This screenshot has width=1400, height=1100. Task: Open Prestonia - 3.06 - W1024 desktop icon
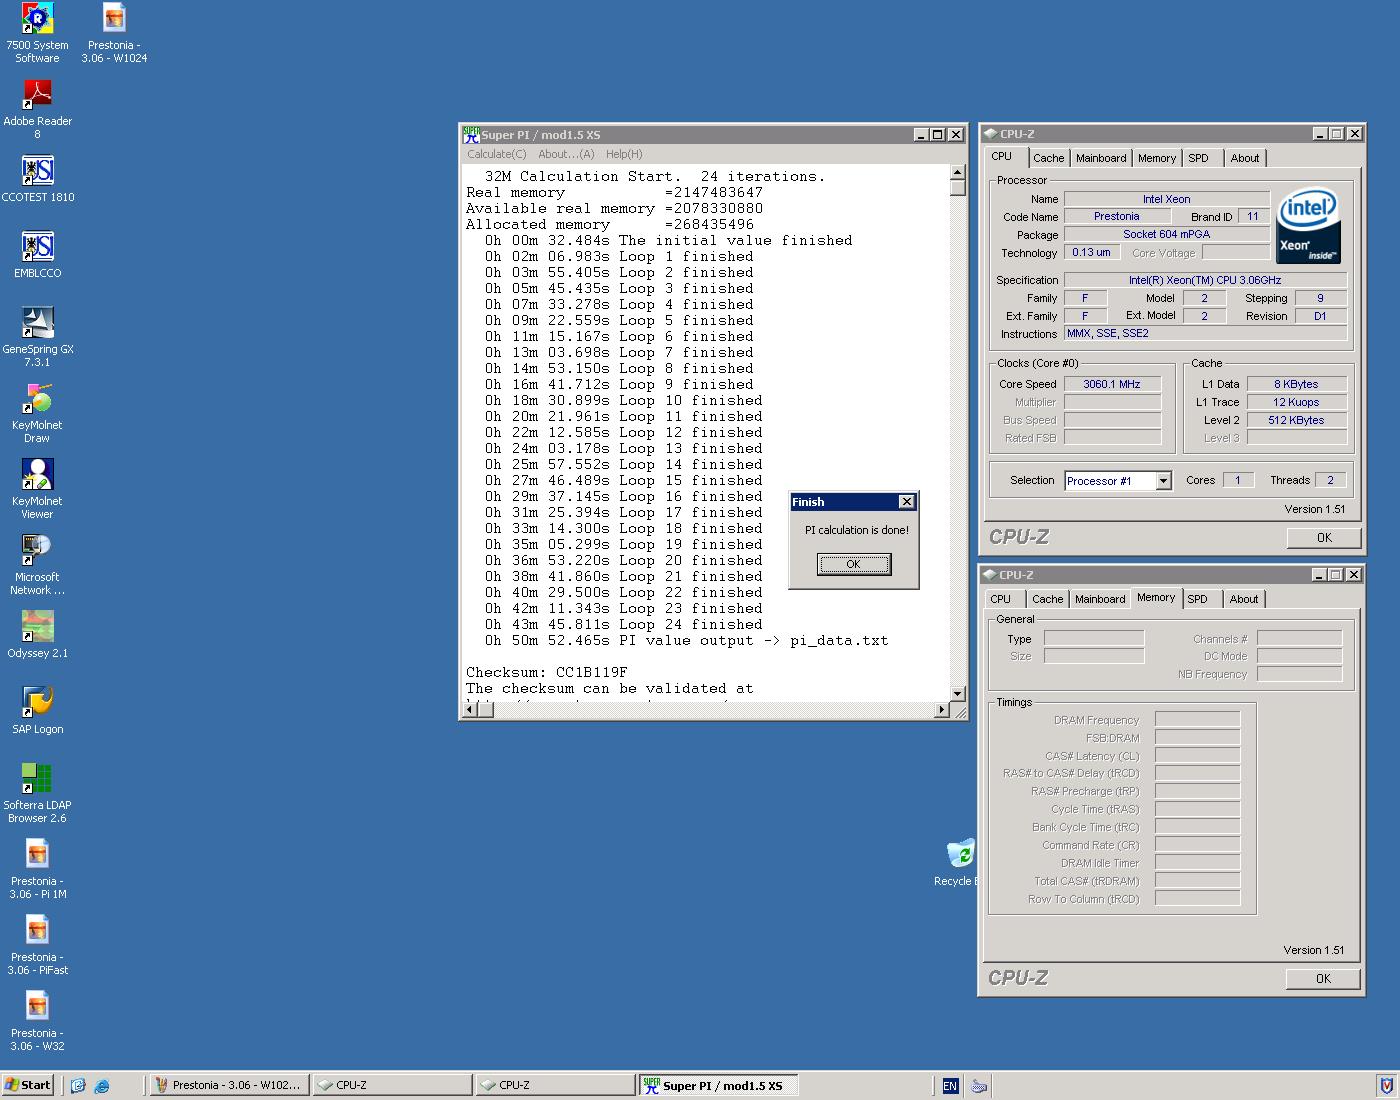[114, 32]
